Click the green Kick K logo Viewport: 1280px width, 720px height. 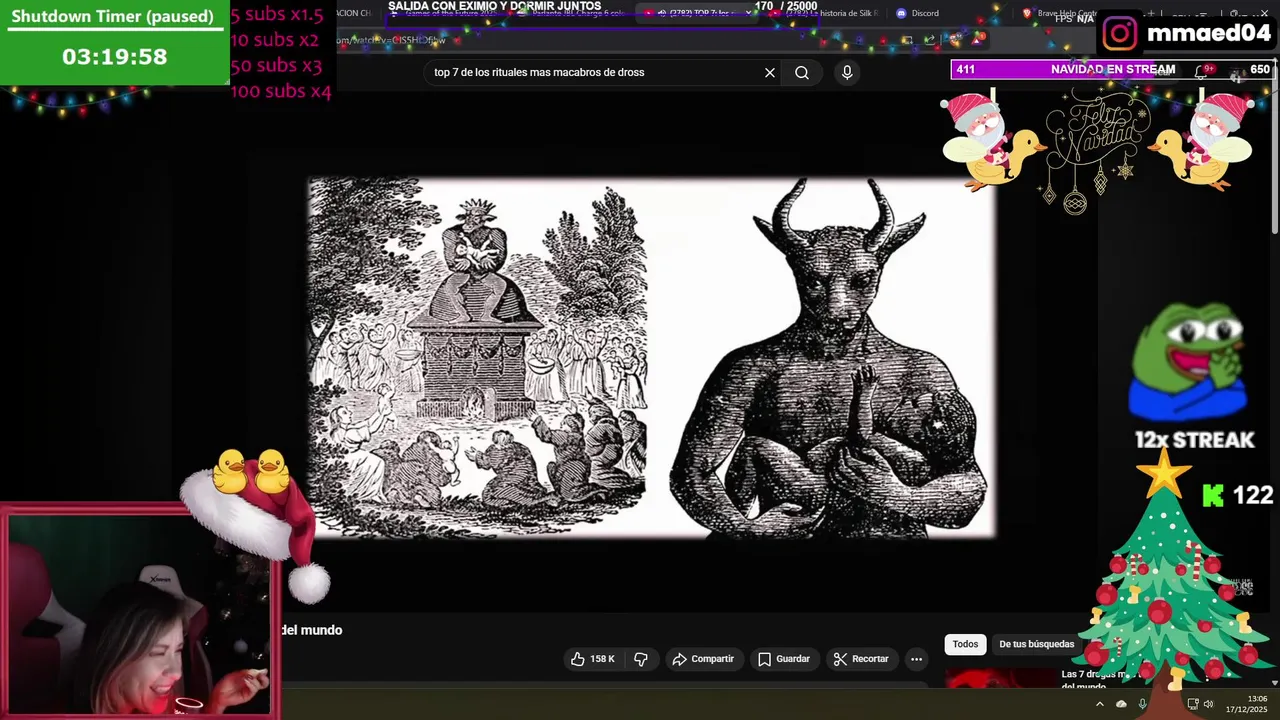point(1213,495)
